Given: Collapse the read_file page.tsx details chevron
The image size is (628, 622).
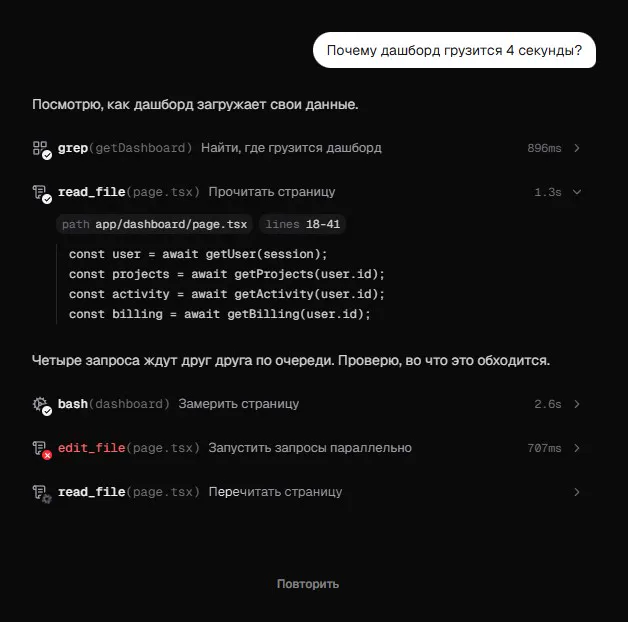Looking at the screenshot, I should coord(577,192).
